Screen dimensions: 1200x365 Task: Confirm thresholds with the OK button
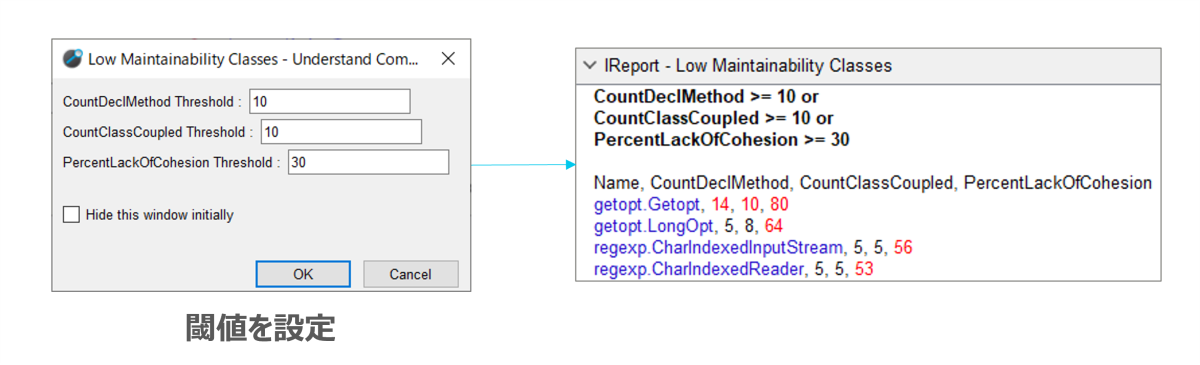click(x=303, y=274)
